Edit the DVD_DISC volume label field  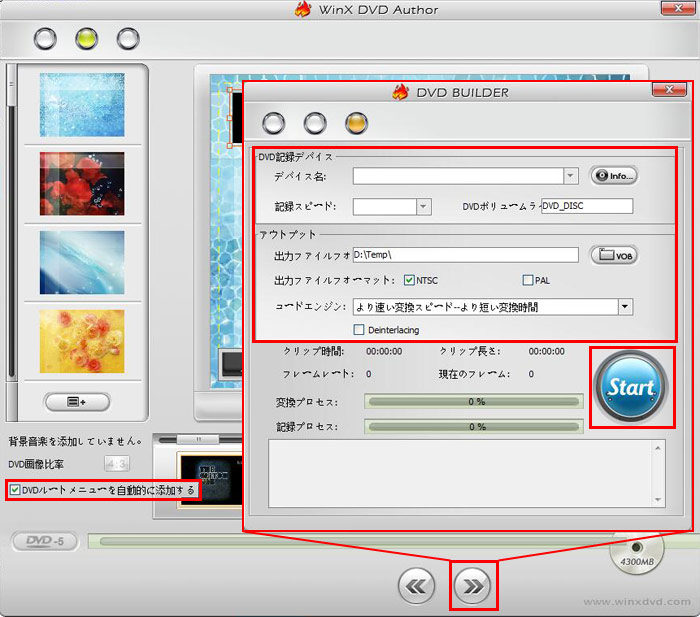point(587,206)
